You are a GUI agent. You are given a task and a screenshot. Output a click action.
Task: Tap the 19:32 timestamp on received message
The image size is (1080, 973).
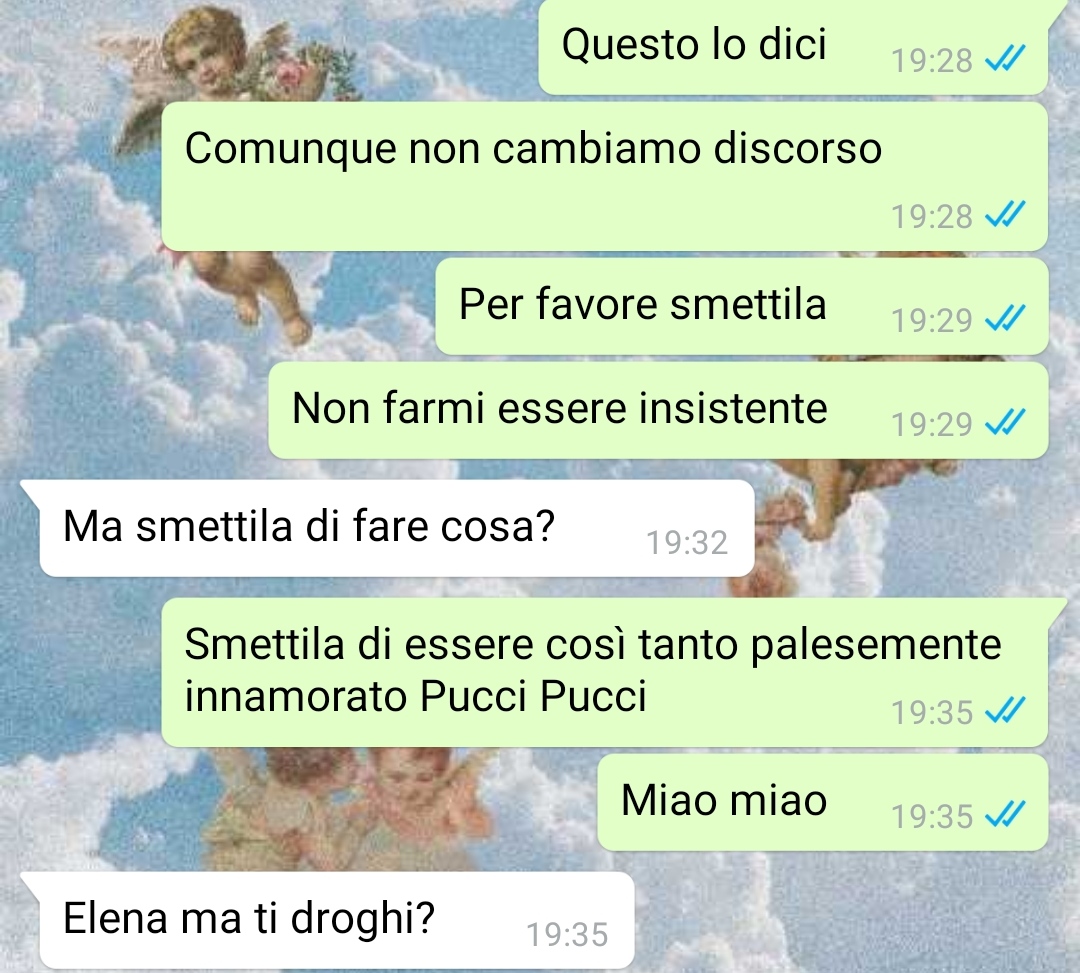click(x=687, y=543)
